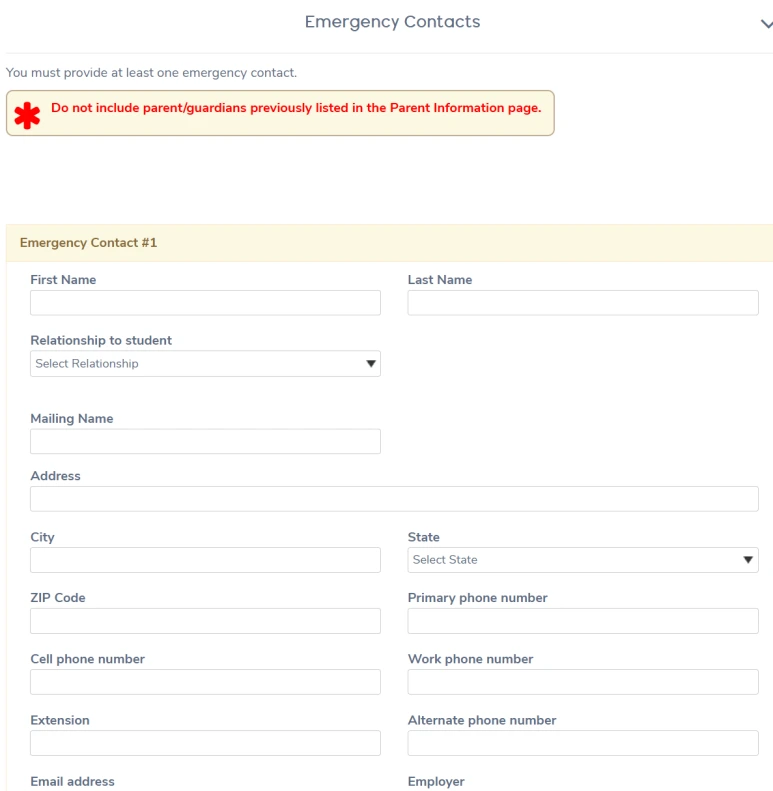
Task: Click the ZIP Code field
Action: pyautogui.click(x=205, y=621)
